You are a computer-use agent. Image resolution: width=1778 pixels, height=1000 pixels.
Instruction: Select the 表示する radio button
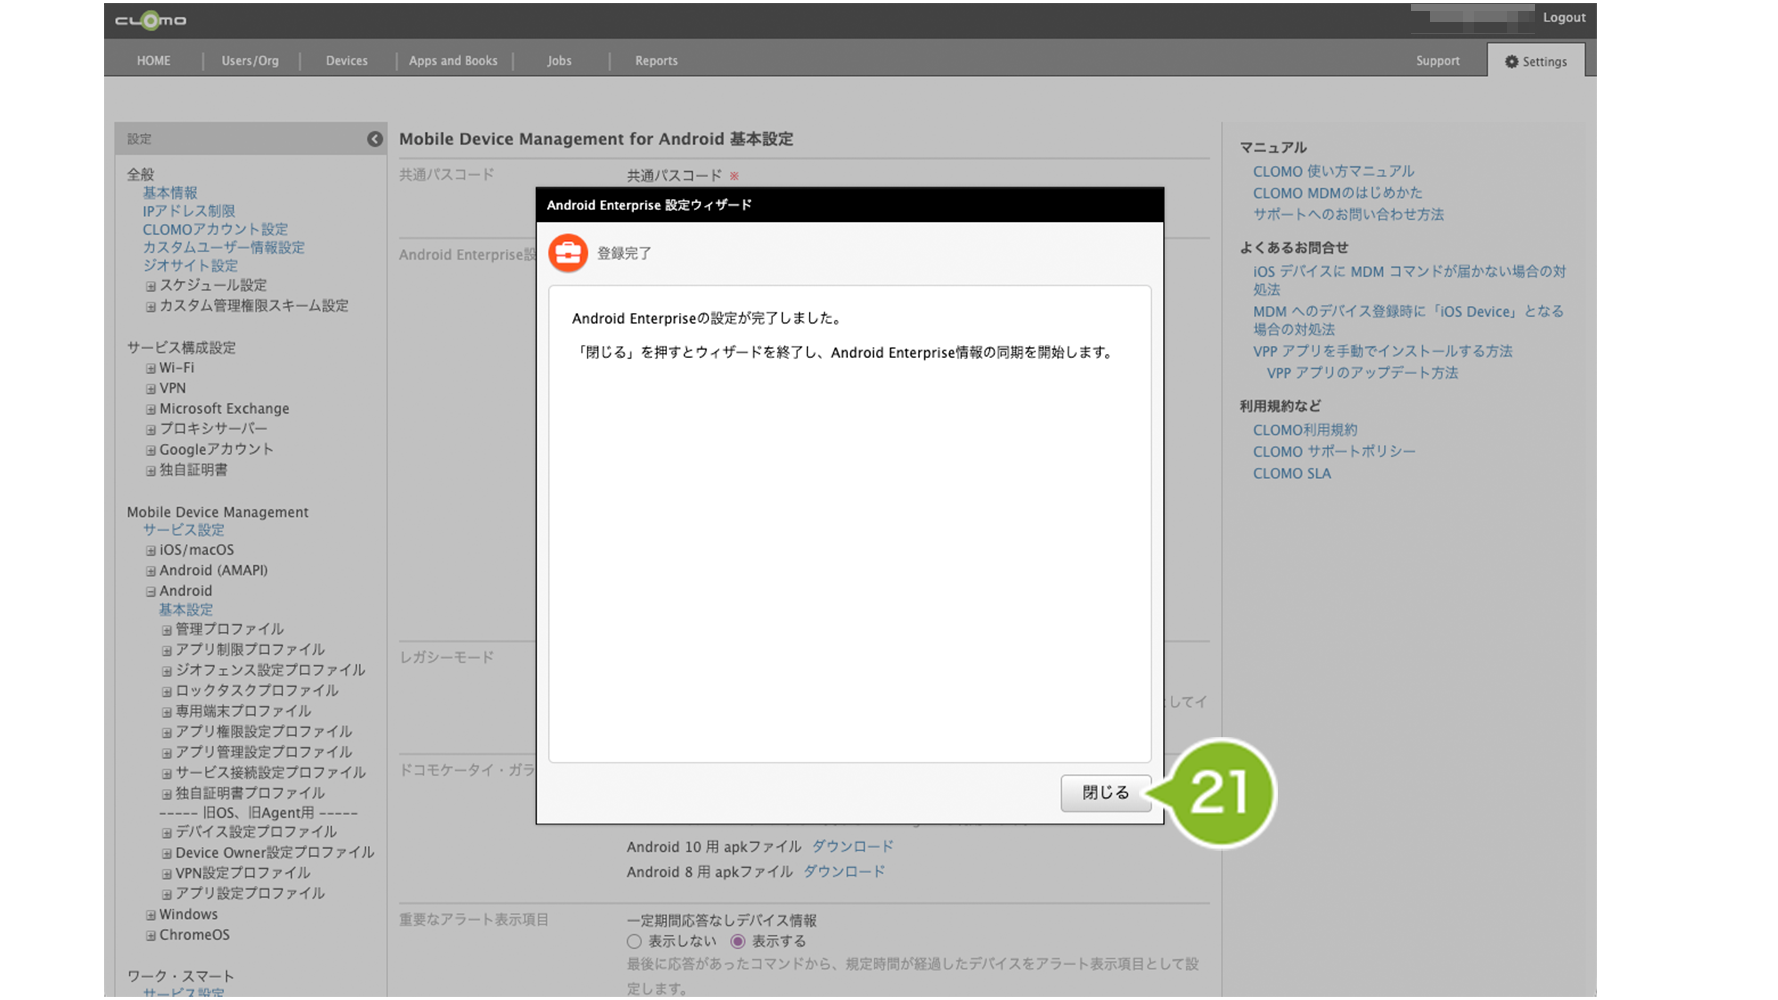[x=738, y=942]
